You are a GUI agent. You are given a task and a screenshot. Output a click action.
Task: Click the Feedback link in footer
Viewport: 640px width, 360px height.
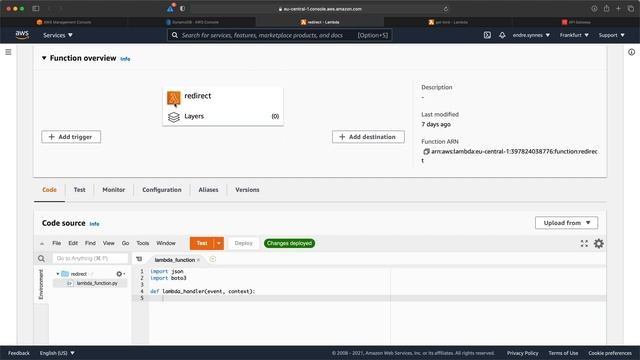19,353
